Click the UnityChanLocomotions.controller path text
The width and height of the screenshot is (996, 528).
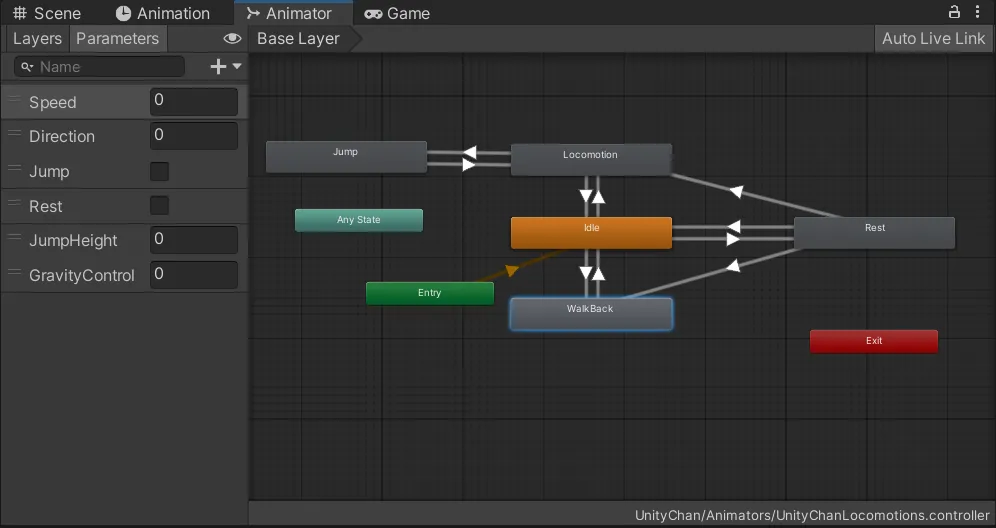pos(812,515)
